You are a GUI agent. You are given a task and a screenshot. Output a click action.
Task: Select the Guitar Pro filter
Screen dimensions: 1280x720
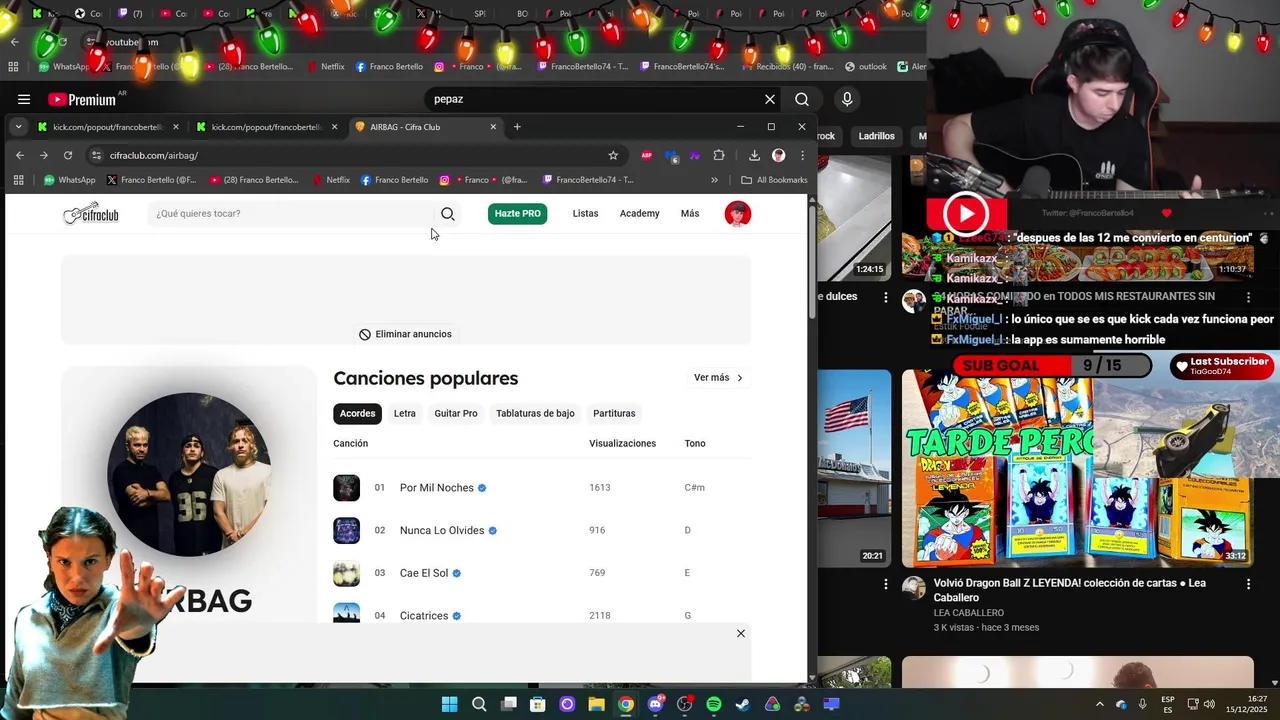pyautogui.click(x=456, y=413)
